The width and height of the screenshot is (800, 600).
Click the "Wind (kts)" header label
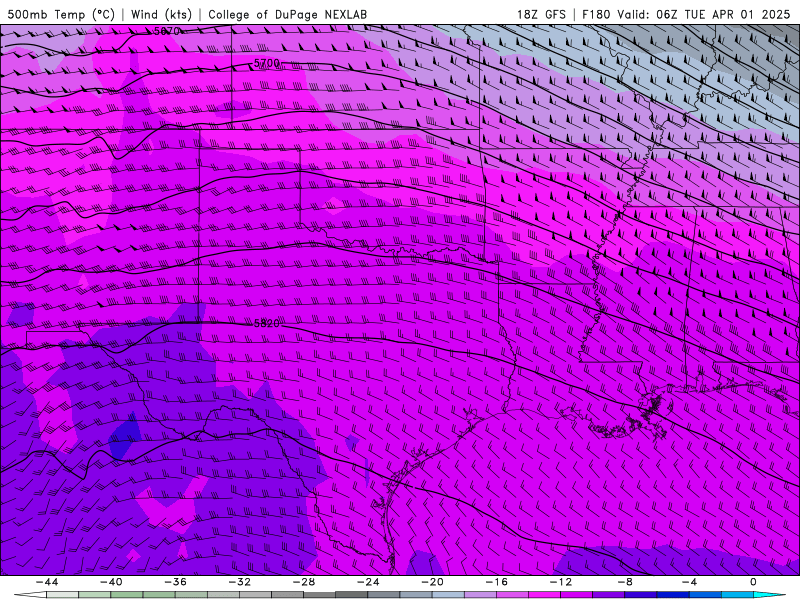pyautogui.click(x=161, y=14)
